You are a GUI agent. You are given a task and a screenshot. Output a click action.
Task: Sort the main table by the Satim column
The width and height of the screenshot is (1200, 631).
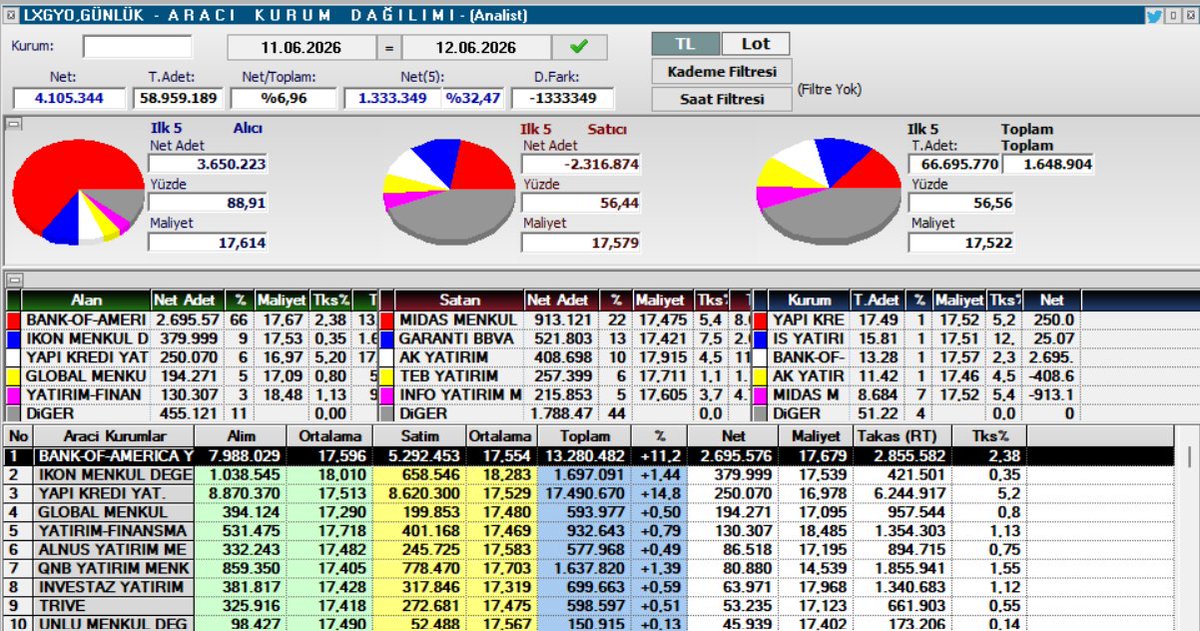pos(419,436)
